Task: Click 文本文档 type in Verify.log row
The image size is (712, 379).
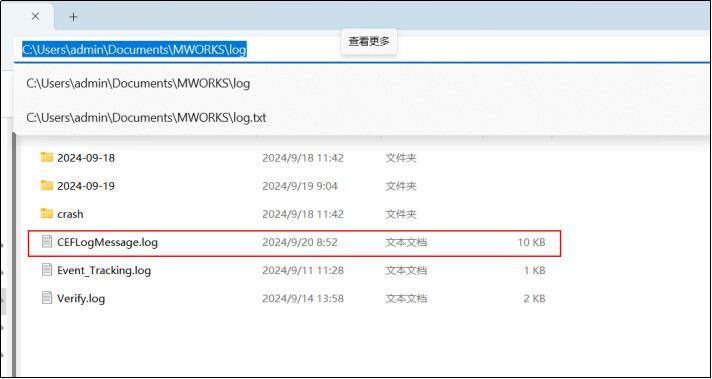Action: 406,299
